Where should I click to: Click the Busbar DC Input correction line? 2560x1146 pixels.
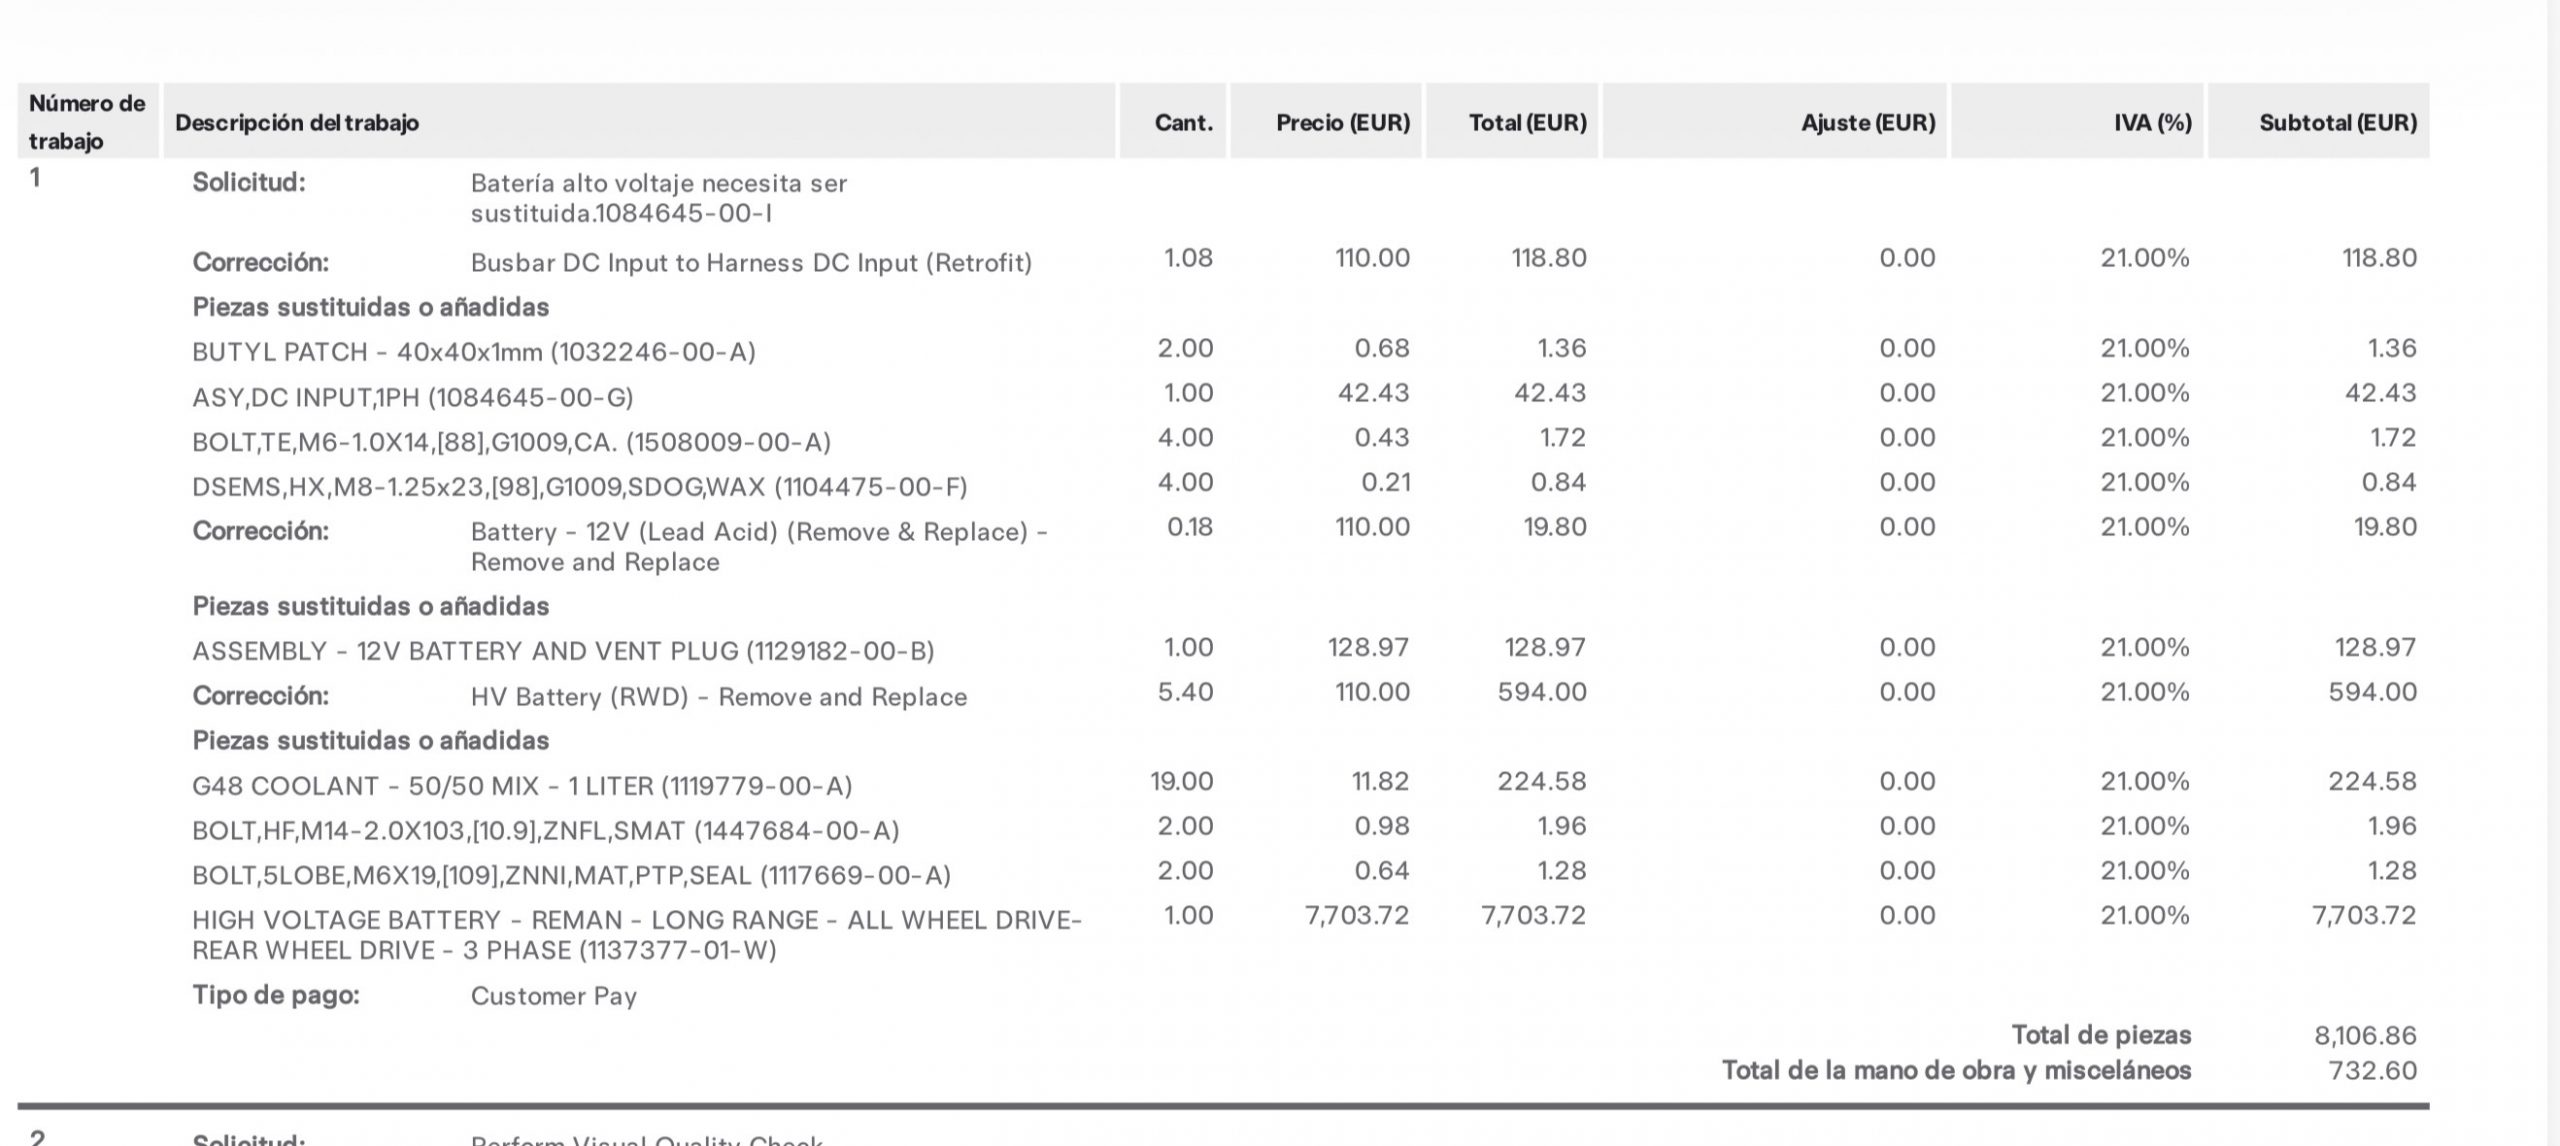pyautogui.click(x=750, y=263)
